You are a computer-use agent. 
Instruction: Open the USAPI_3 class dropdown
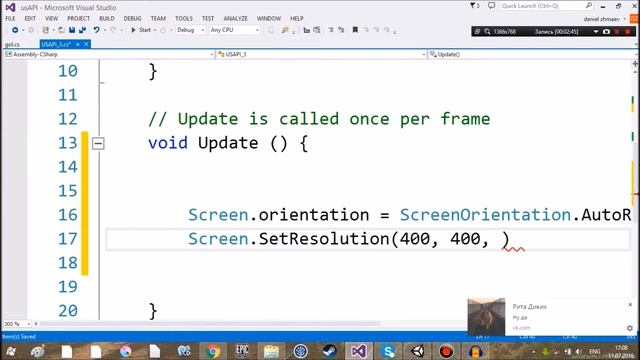pos(322,54)
